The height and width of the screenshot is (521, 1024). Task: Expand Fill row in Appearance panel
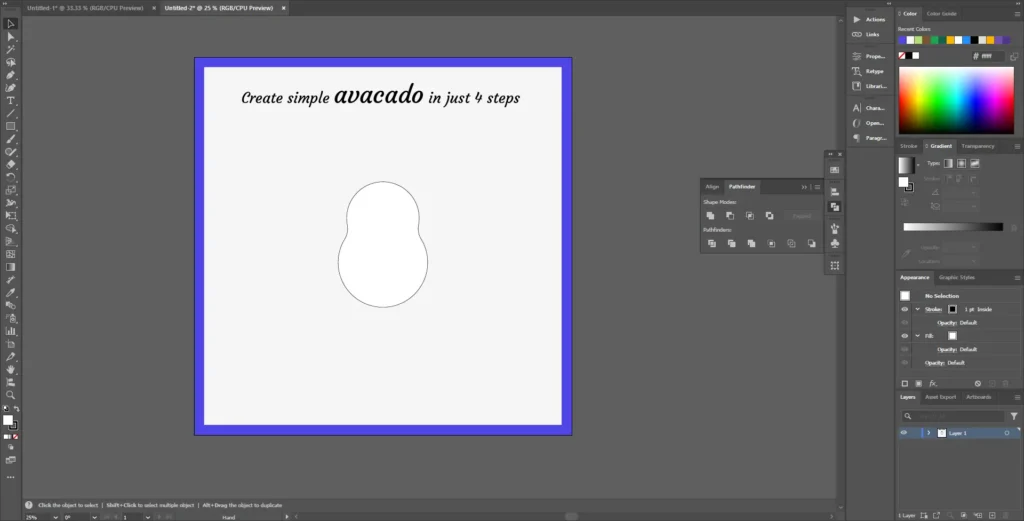point(918,336)
